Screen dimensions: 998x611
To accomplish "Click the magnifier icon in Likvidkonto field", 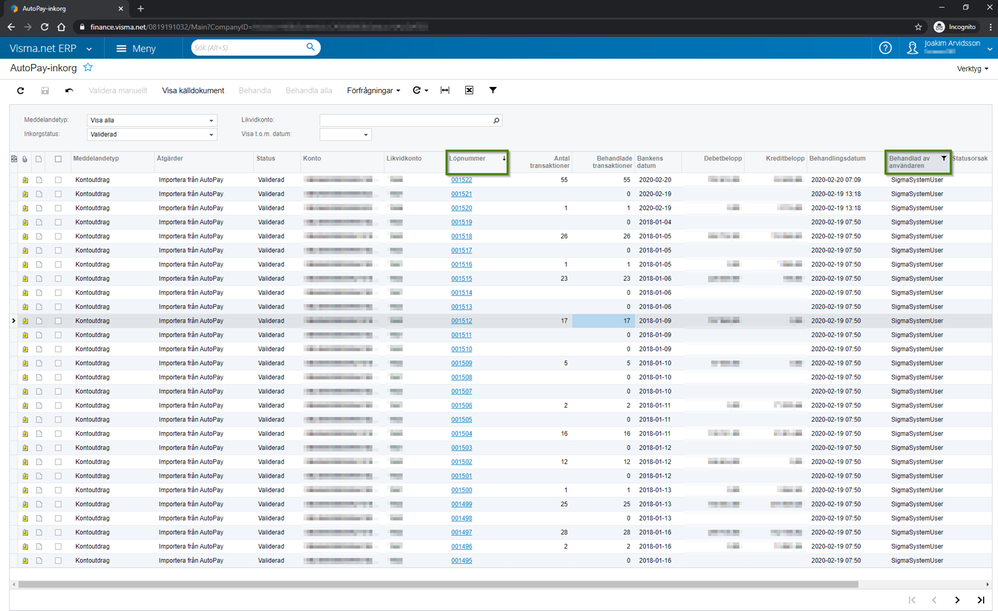I will point(496,121).
